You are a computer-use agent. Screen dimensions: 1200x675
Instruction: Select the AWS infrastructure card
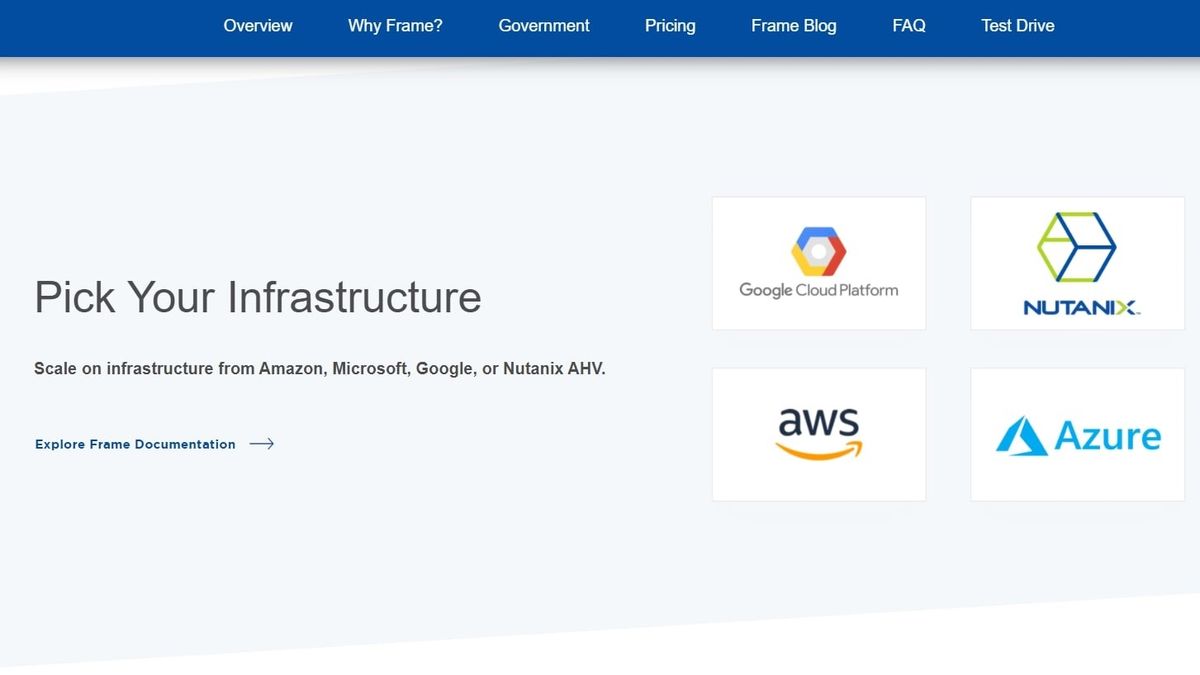[818, 433]
